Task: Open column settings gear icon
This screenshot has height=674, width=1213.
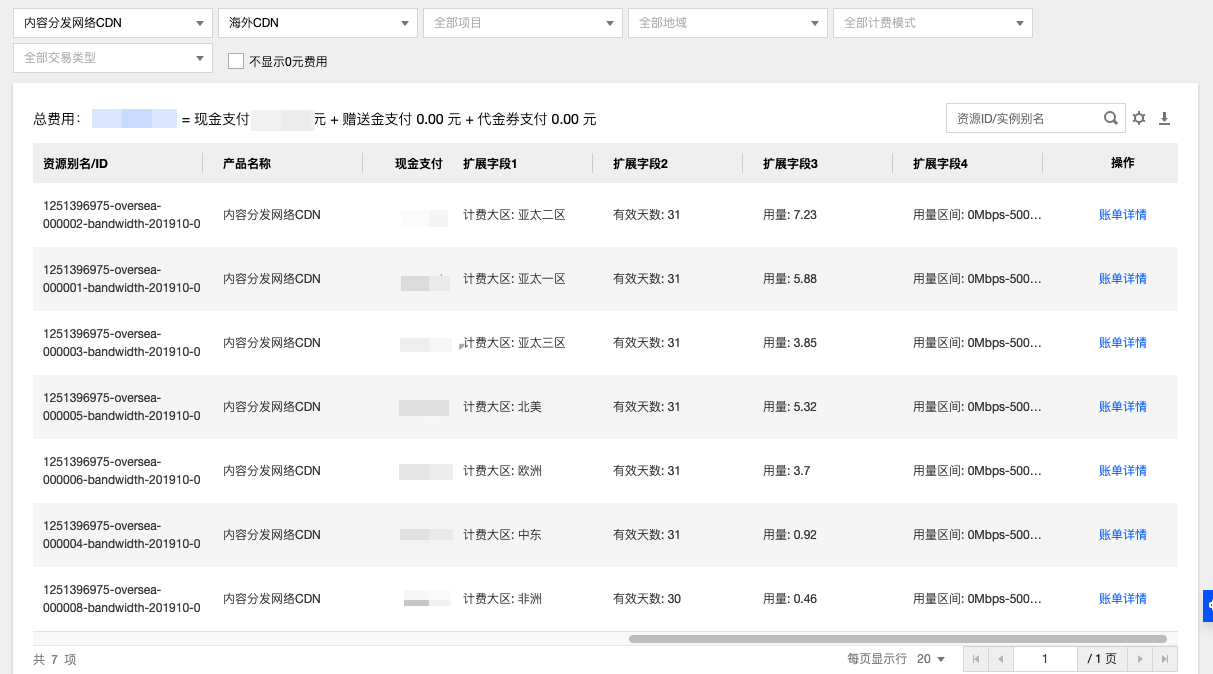Action: [1139, 118]
